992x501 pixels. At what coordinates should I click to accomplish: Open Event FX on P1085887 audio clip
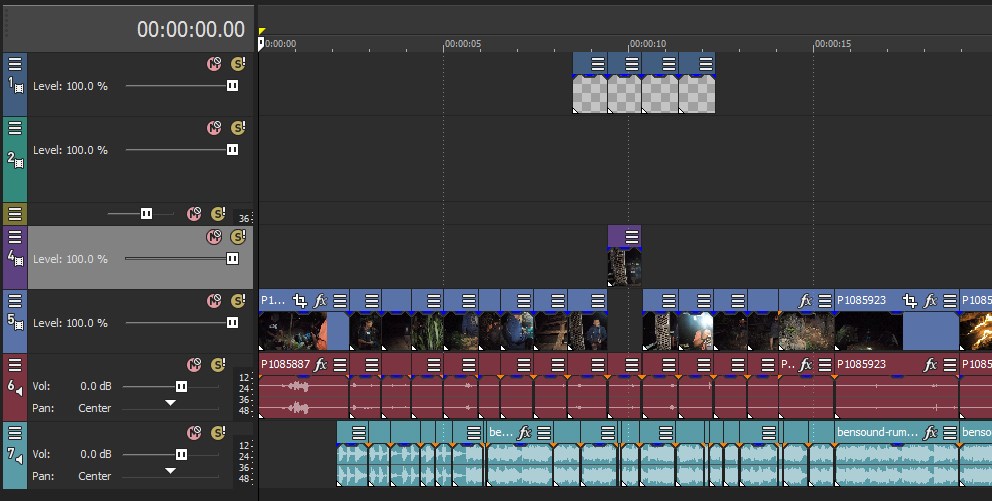coord(321,365)
